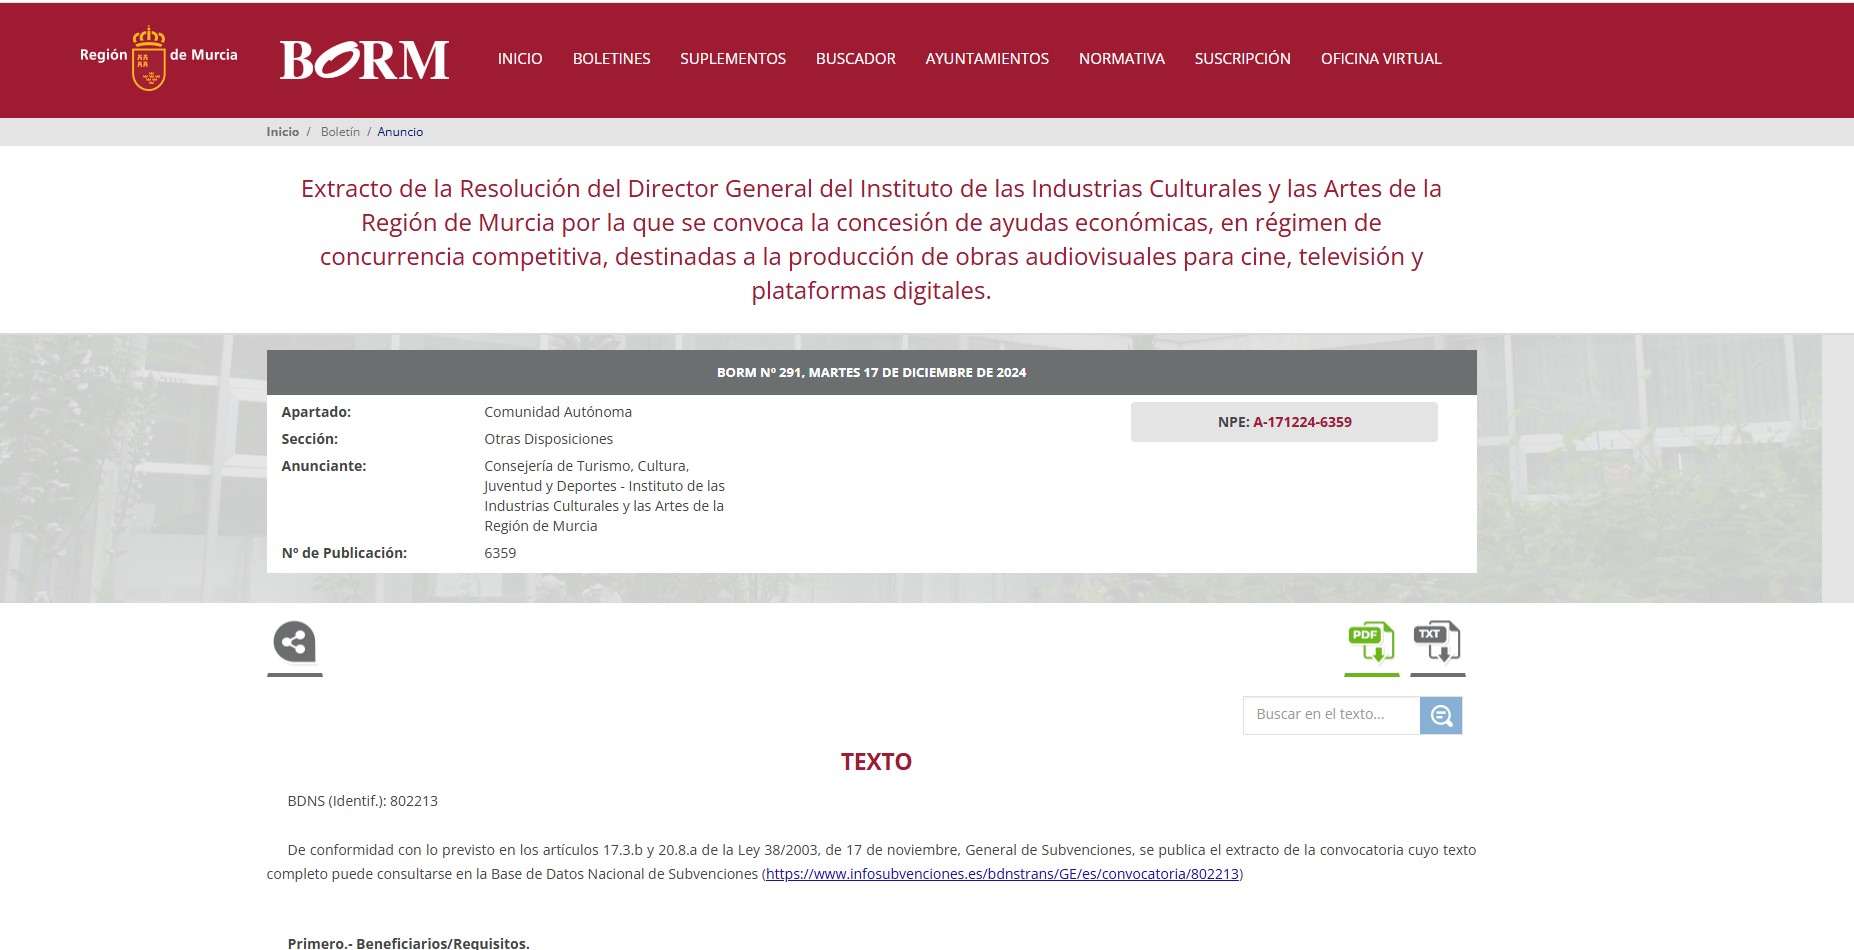Open the NORMATIVA menu
The width and height of the screenshot is (1854, 950).
coord(1122,59)
